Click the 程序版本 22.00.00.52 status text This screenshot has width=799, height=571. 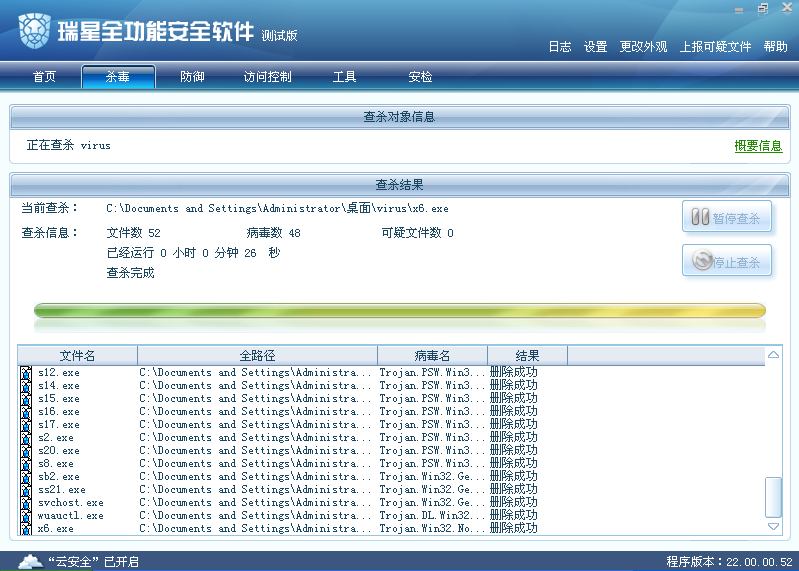(730, 562)
